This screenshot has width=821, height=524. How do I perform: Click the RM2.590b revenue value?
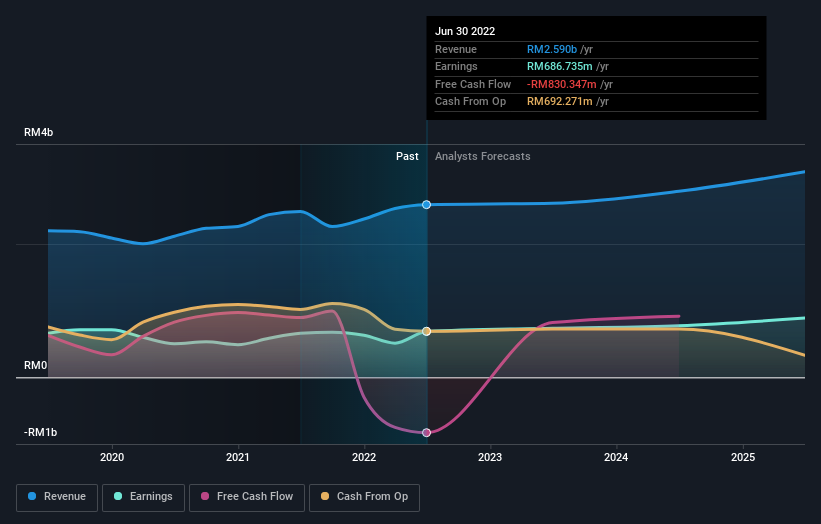[552, 49]
